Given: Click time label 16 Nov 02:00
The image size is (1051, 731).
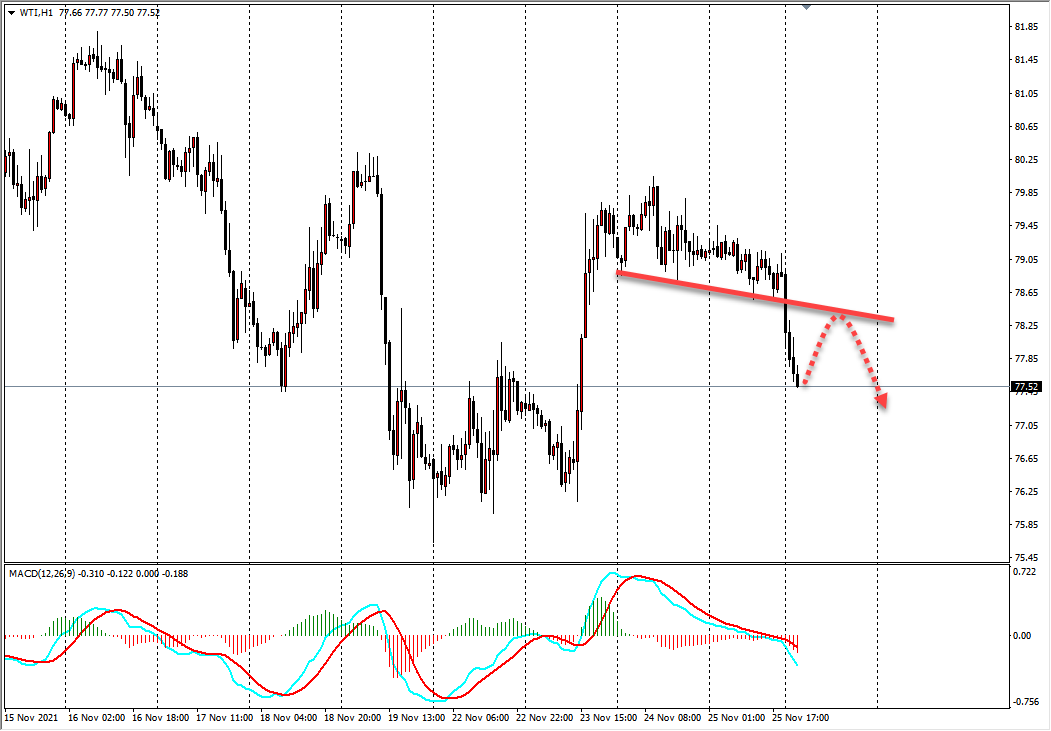Looking at the screenshot, I should [96, 718].
